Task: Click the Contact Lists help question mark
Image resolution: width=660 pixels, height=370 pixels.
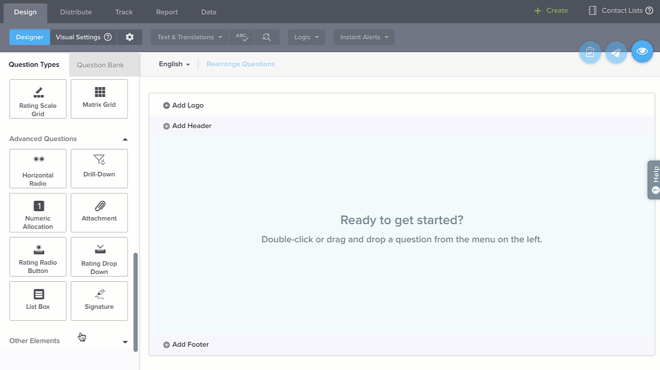Action: click(649, 11)
